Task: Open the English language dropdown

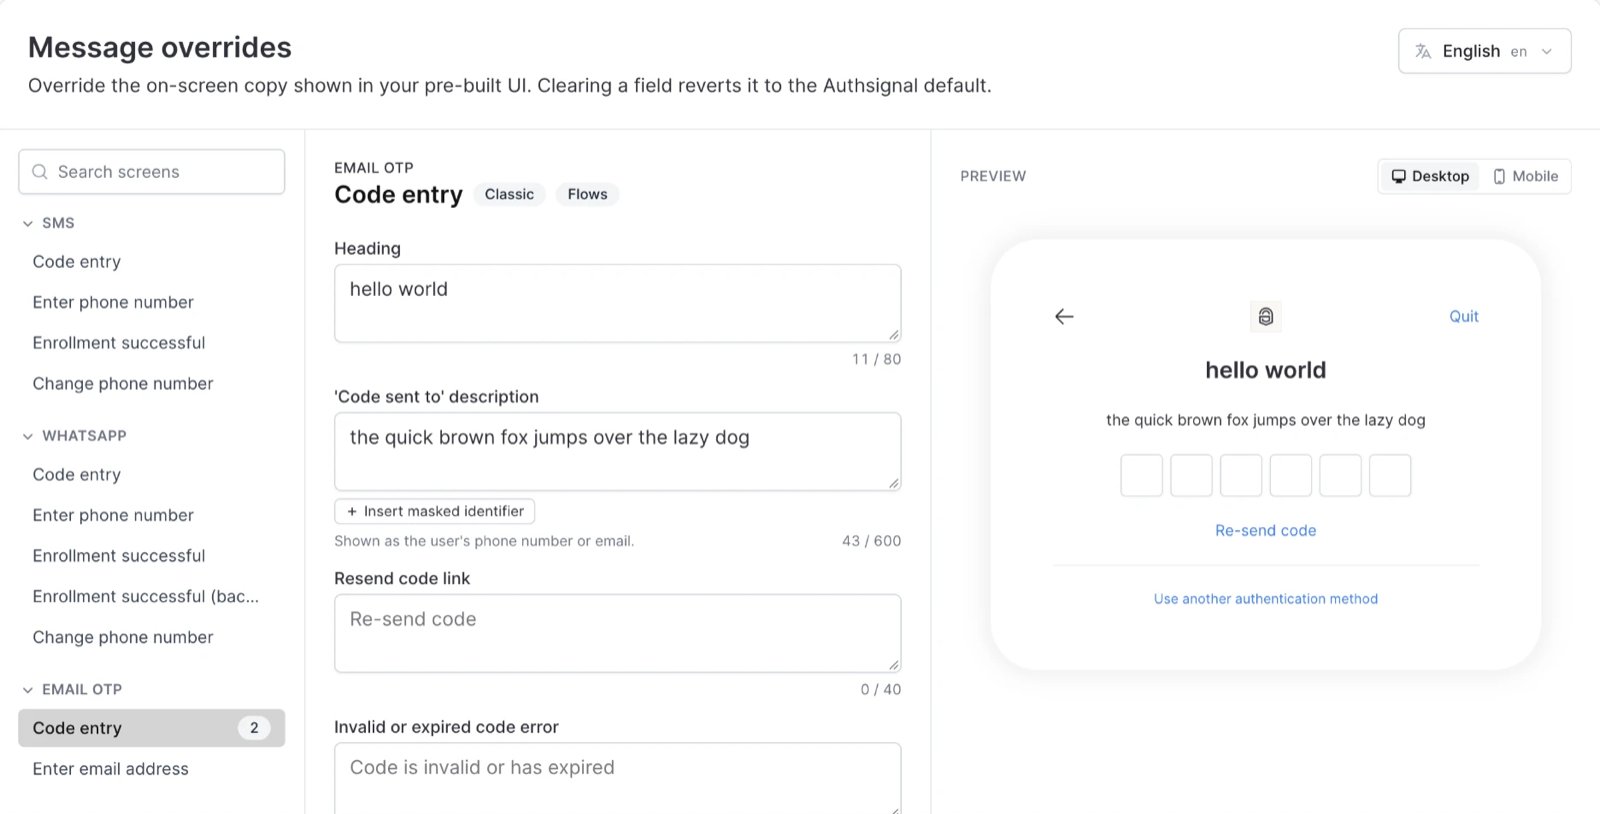Action: click(1484, 51)
